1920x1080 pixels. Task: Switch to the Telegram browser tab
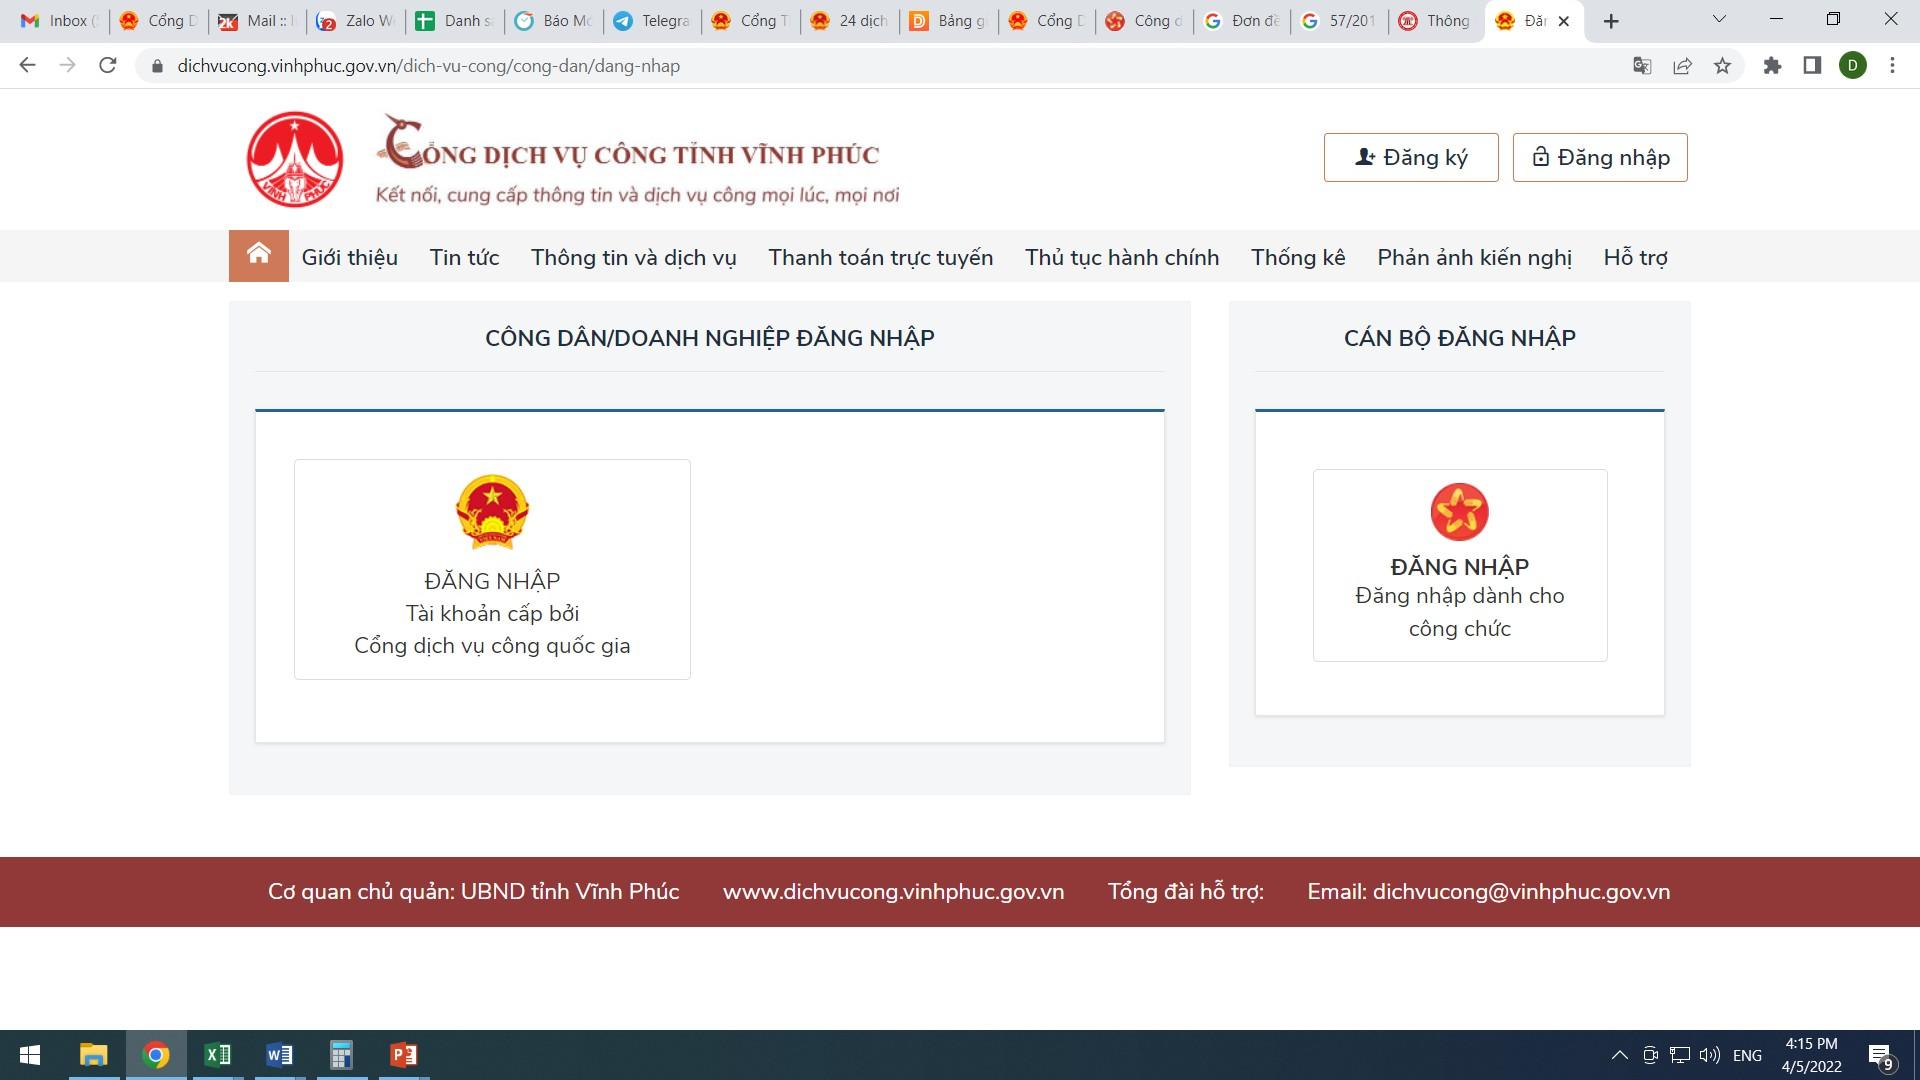click(651, 21)
